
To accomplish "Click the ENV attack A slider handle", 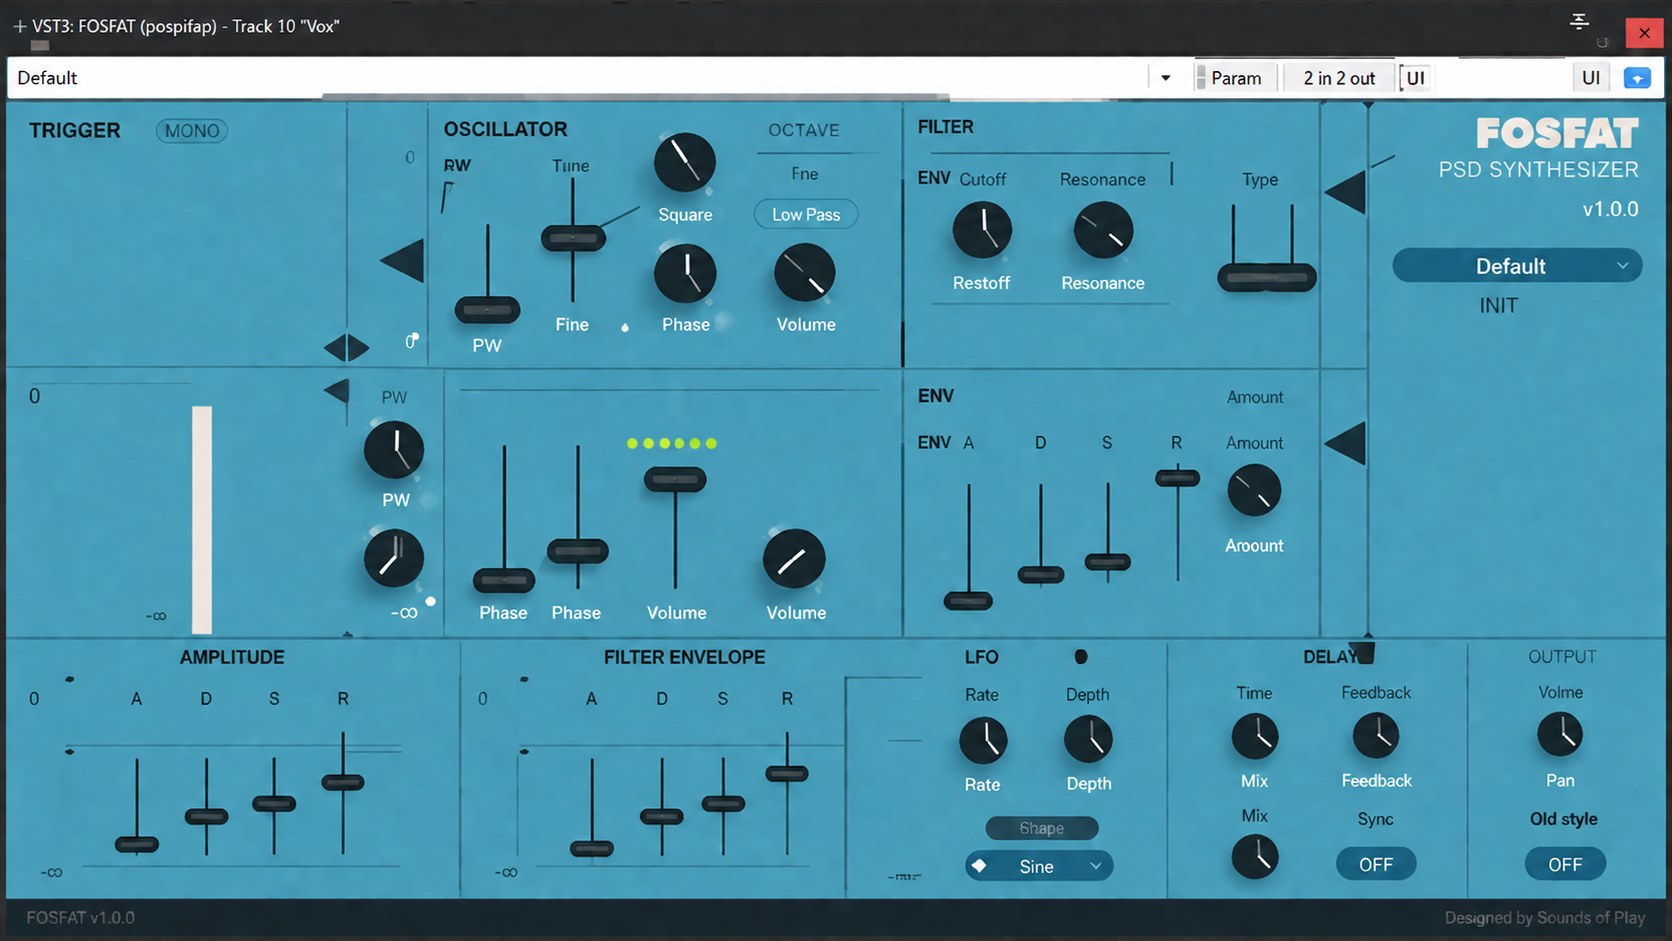I will pos(968,601).
